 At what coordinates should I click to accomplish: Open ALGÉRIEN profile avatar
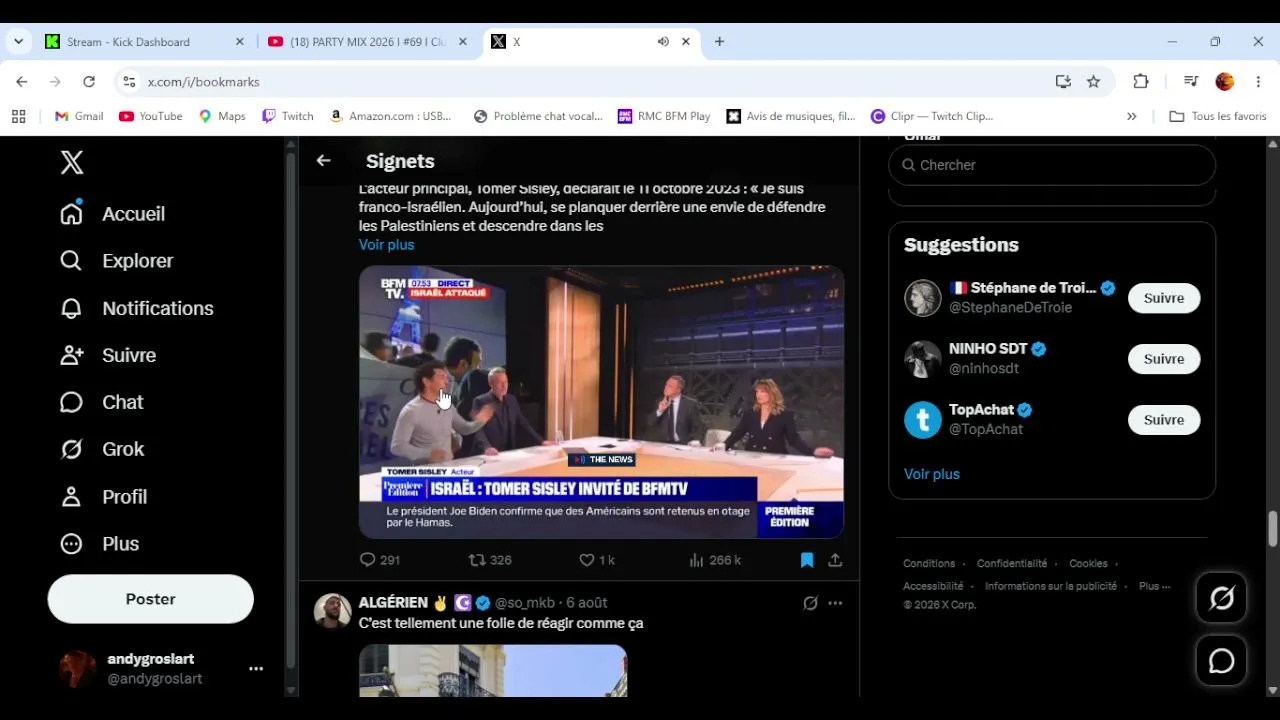coord(333,611)
